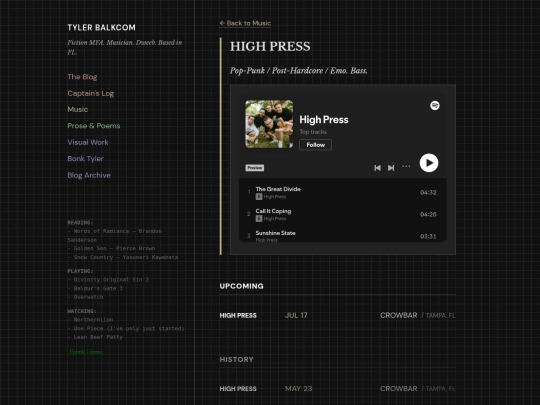Click the MAY 23 history show date

coord(299,388)
